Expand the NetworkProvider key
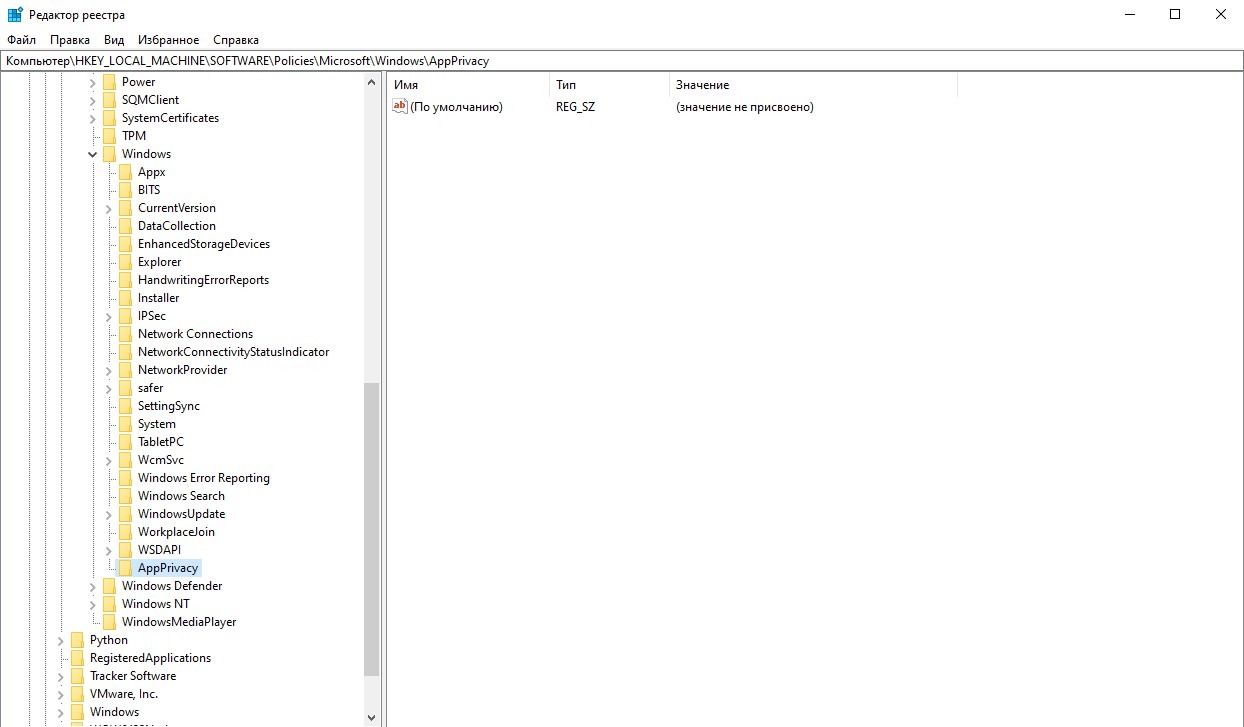The width and height of the screenshot is (1244, 727). pos(109,370)
